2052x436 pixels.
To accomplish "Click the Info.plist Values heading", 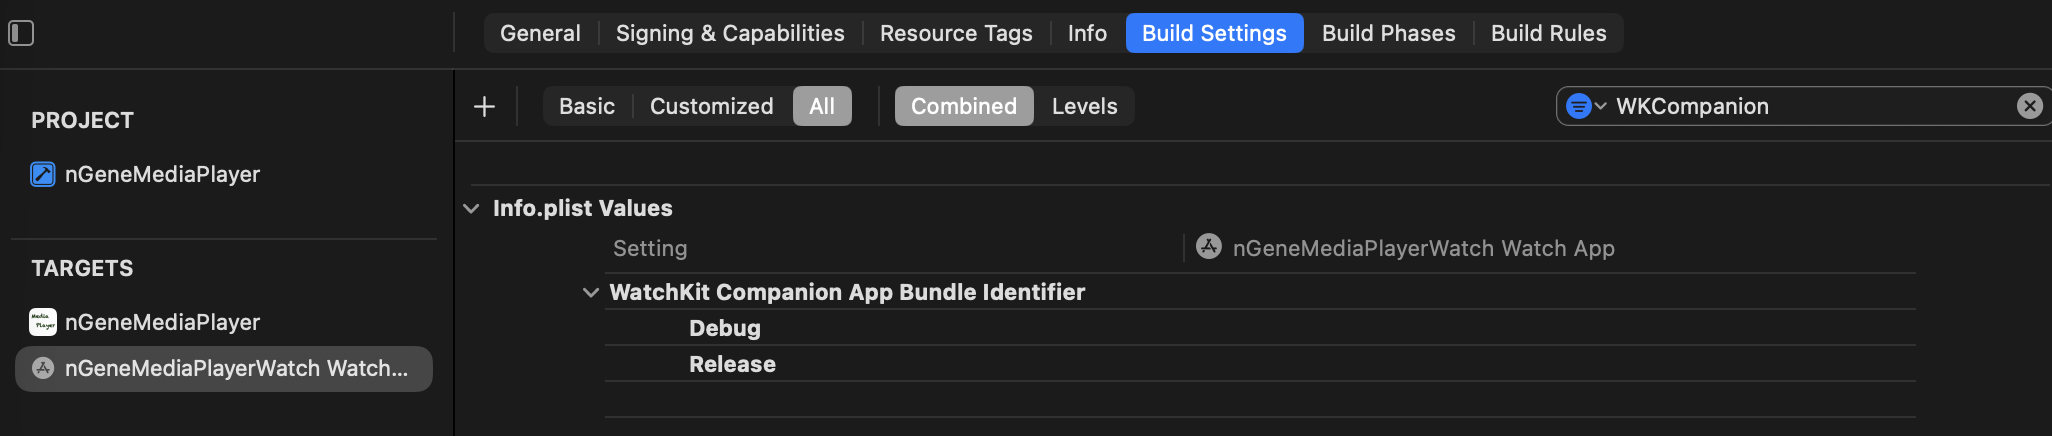I will tap(582, 208).
